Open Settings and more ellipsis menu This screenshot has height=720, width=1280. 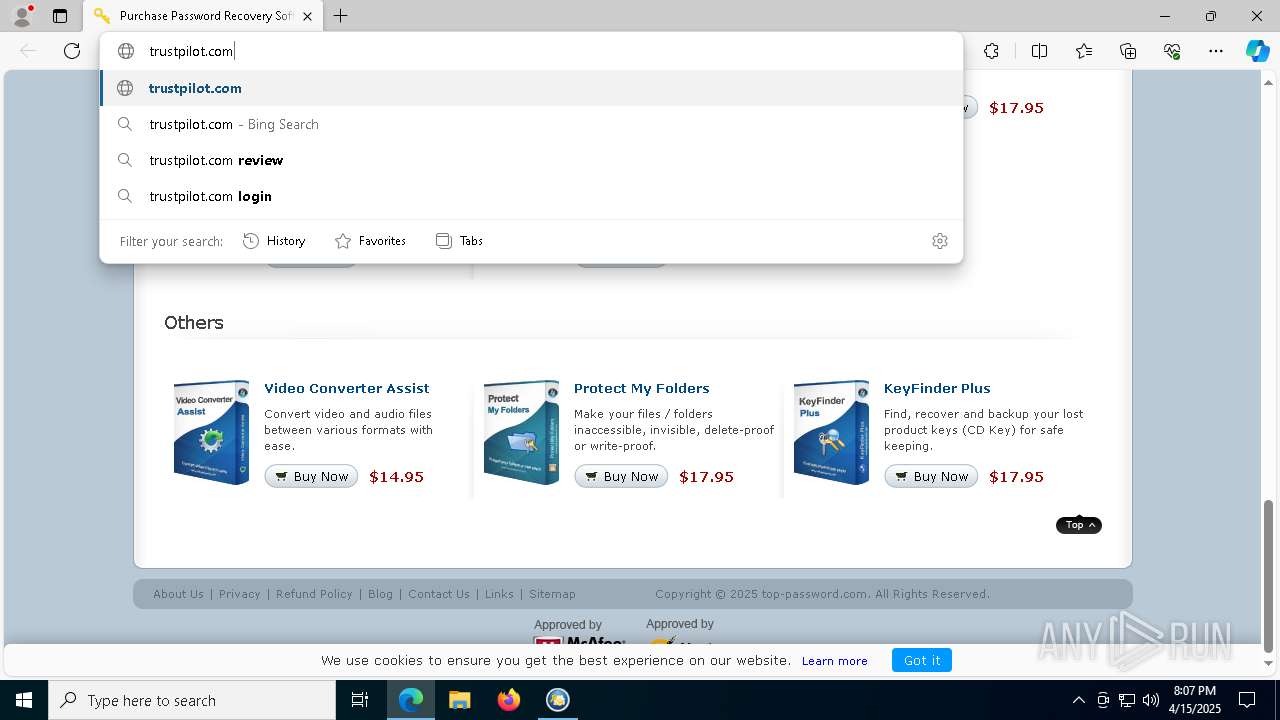point(1216,51)
